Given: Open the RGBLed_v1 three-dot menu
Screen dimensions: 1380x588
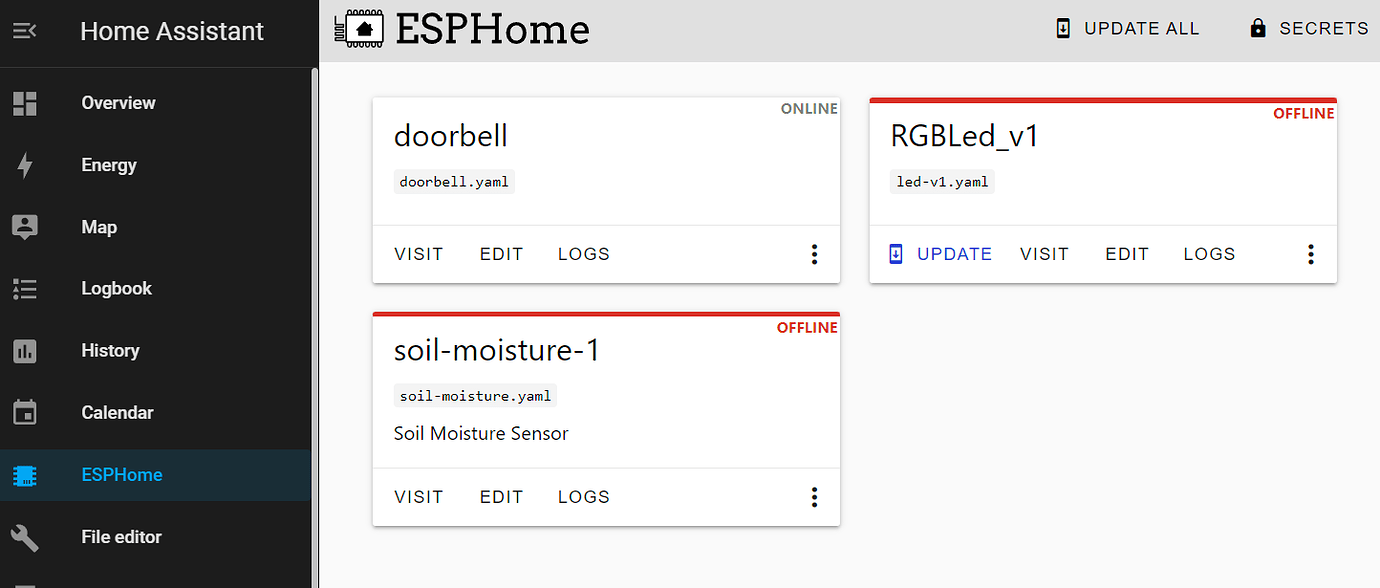Looking at the screenshot, I should click(x=1310, y=254).
